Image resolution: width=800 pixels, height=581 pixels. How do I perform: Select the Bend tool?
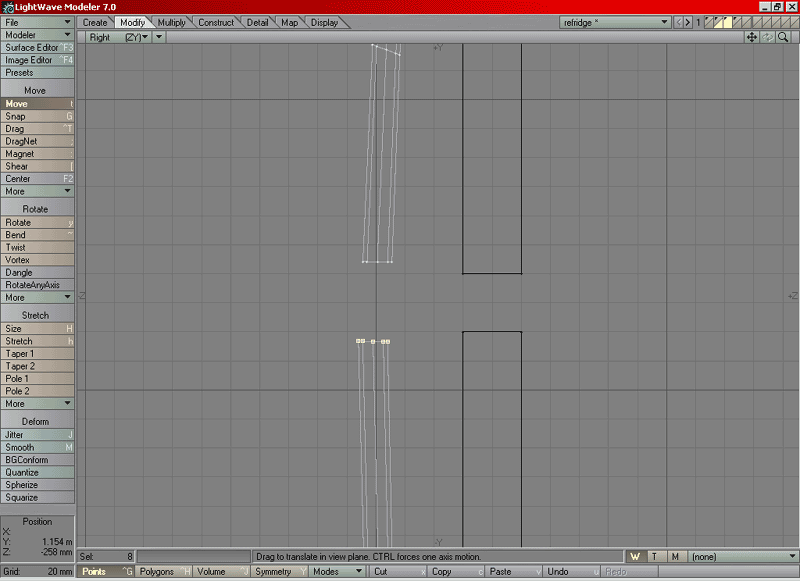point(37,235)
